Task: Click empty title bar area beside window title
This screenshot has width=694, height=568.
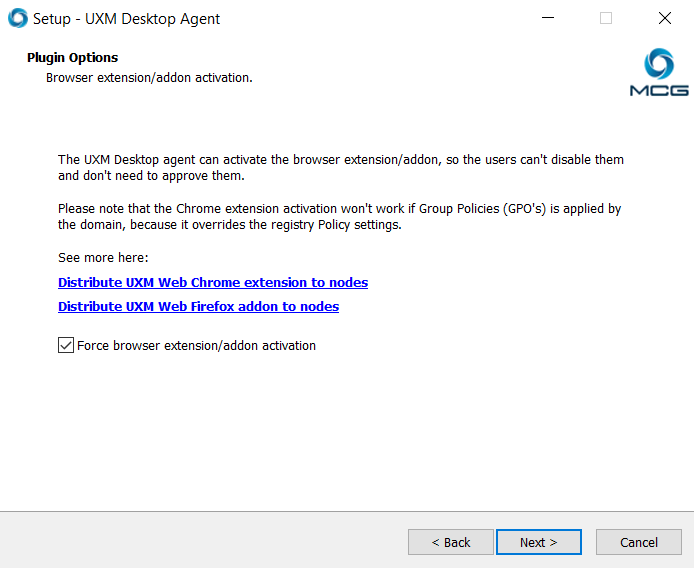Action: [x=380, y=18]
